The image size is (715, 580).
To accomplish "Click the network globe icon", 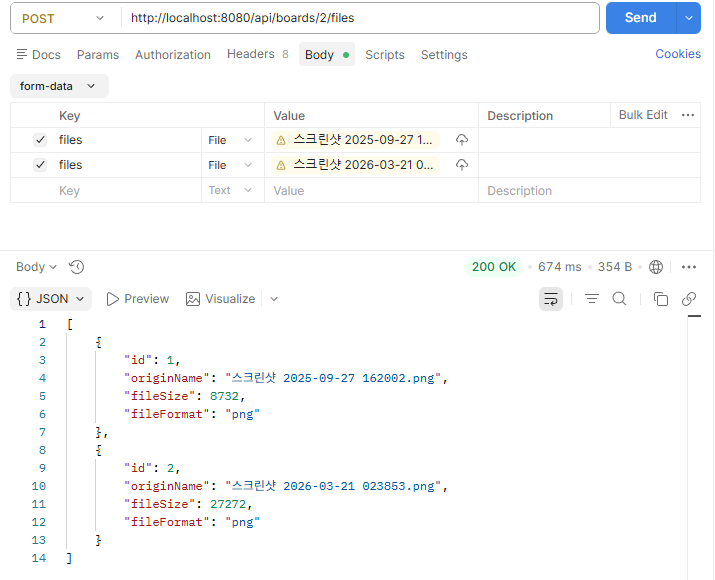I will 656,267.
